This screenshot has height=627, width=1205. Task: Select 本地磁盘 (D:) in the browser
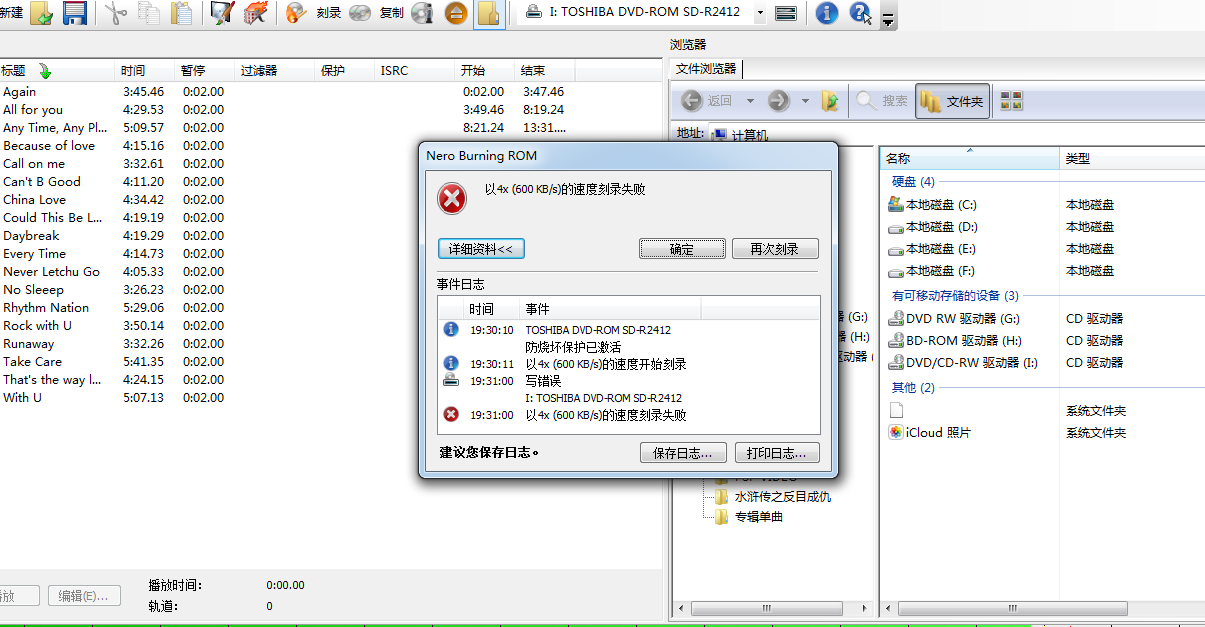click(932, 227)
